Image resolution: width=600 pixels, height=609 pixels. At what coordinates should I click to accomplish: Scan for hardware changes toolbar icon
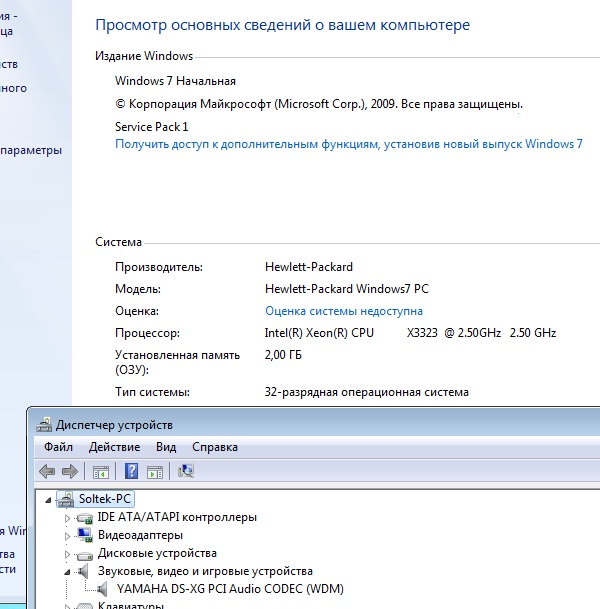tap(186, 471)
